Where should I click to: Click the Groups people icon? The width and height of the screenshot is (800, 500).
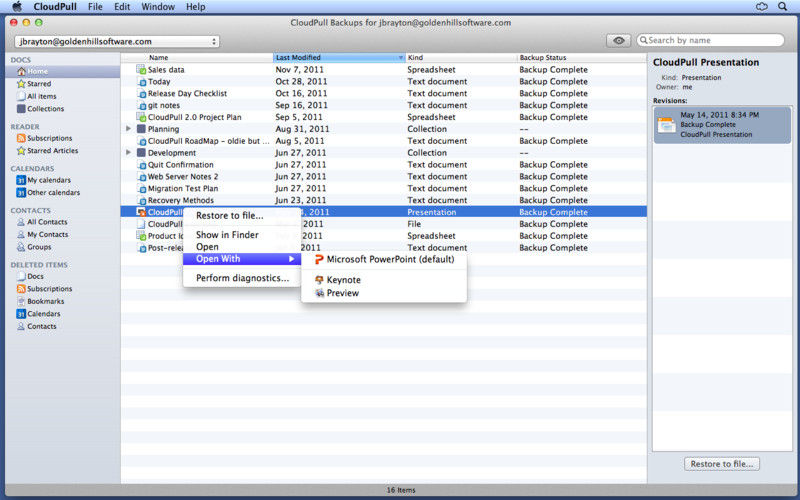click(x=21, y=247)
